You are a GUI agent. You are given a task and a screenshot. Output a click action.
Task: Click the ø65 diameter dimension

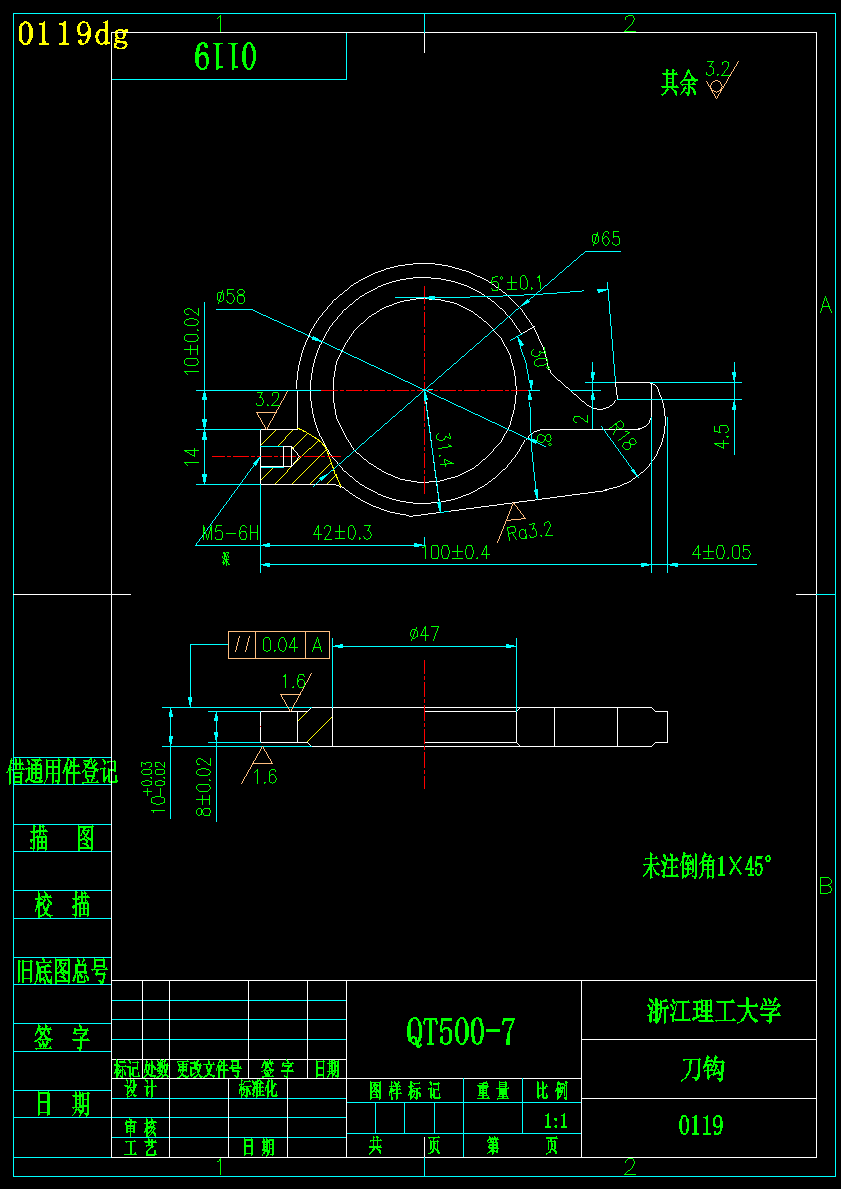click(x=606, y=240)
